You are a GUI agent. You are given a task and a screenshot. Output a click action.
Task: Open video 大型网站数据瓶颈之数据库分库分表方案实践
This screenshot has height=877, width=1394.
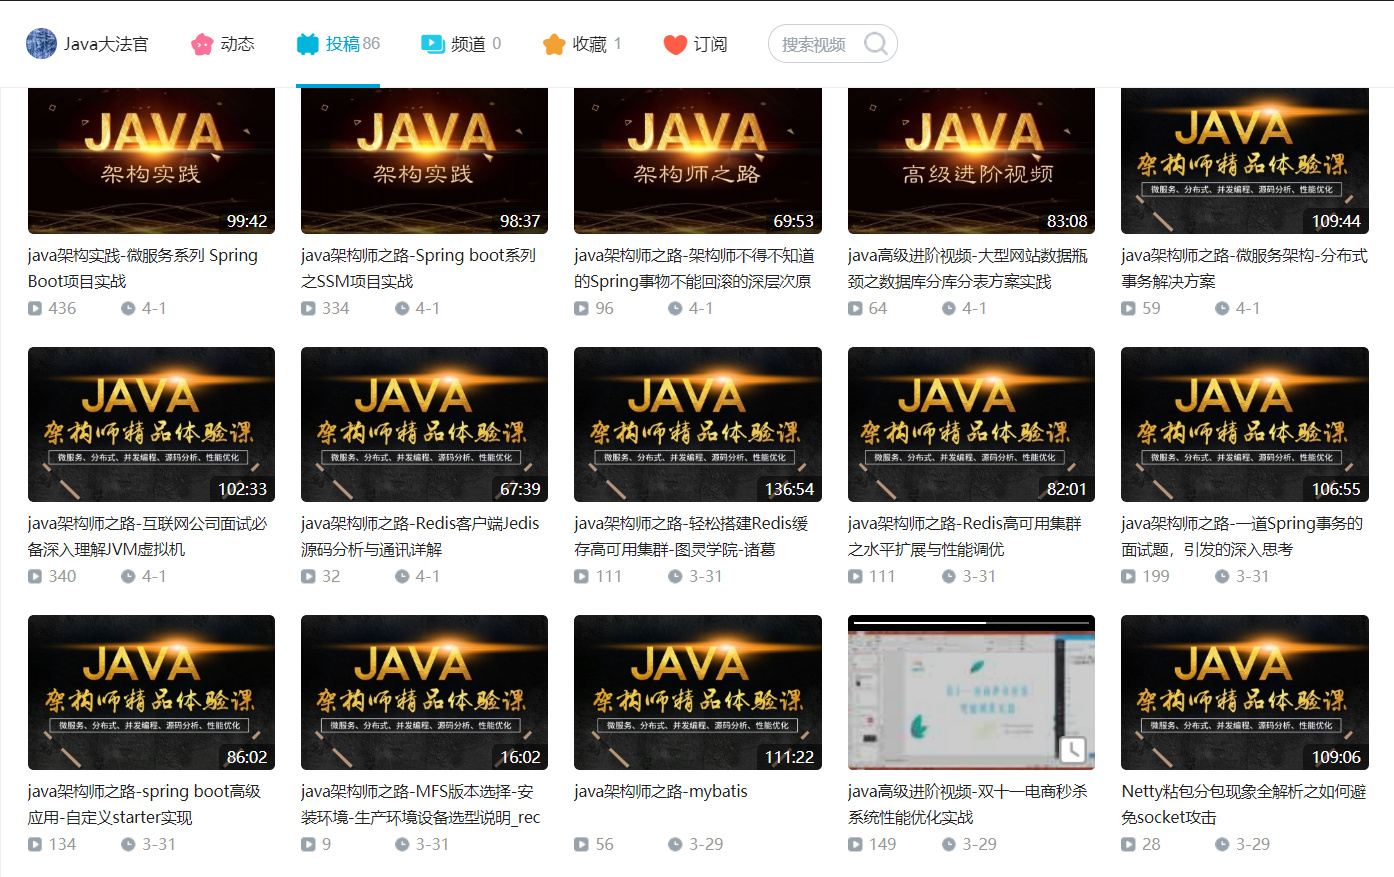tap(968, 268)
